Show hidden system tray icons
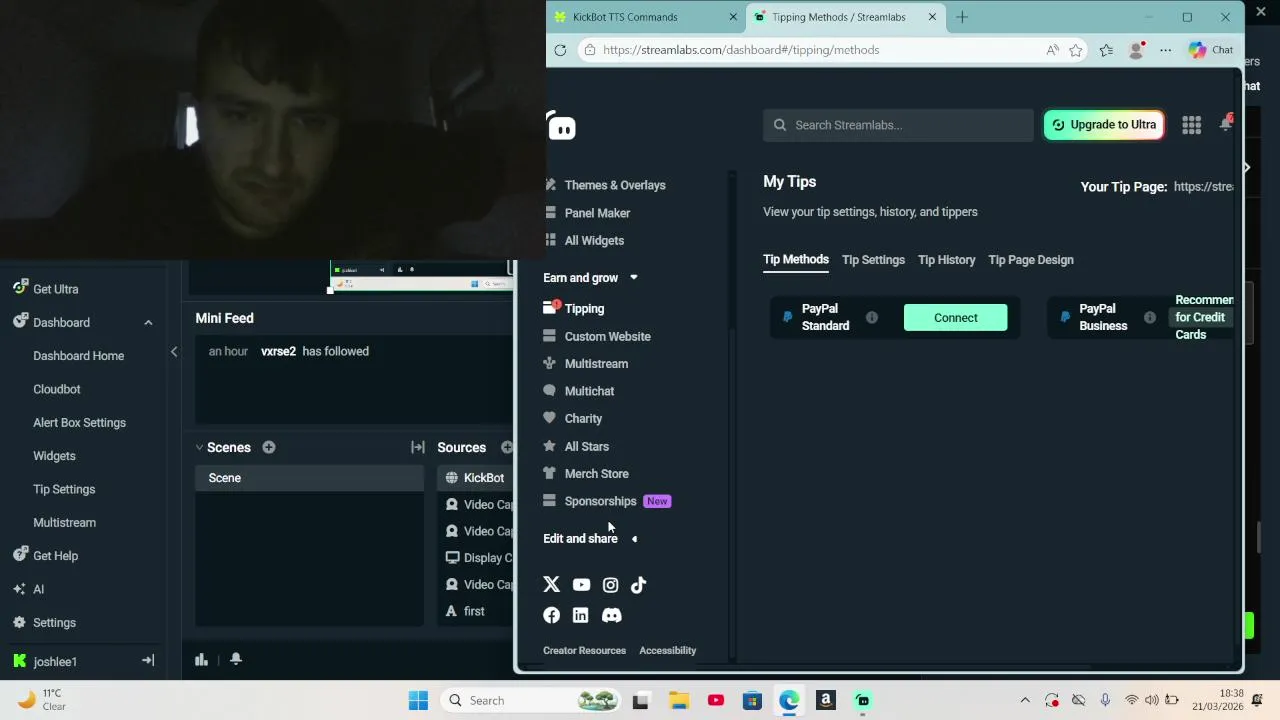This screenshot has height=720, width=1280. point(1025,700)
